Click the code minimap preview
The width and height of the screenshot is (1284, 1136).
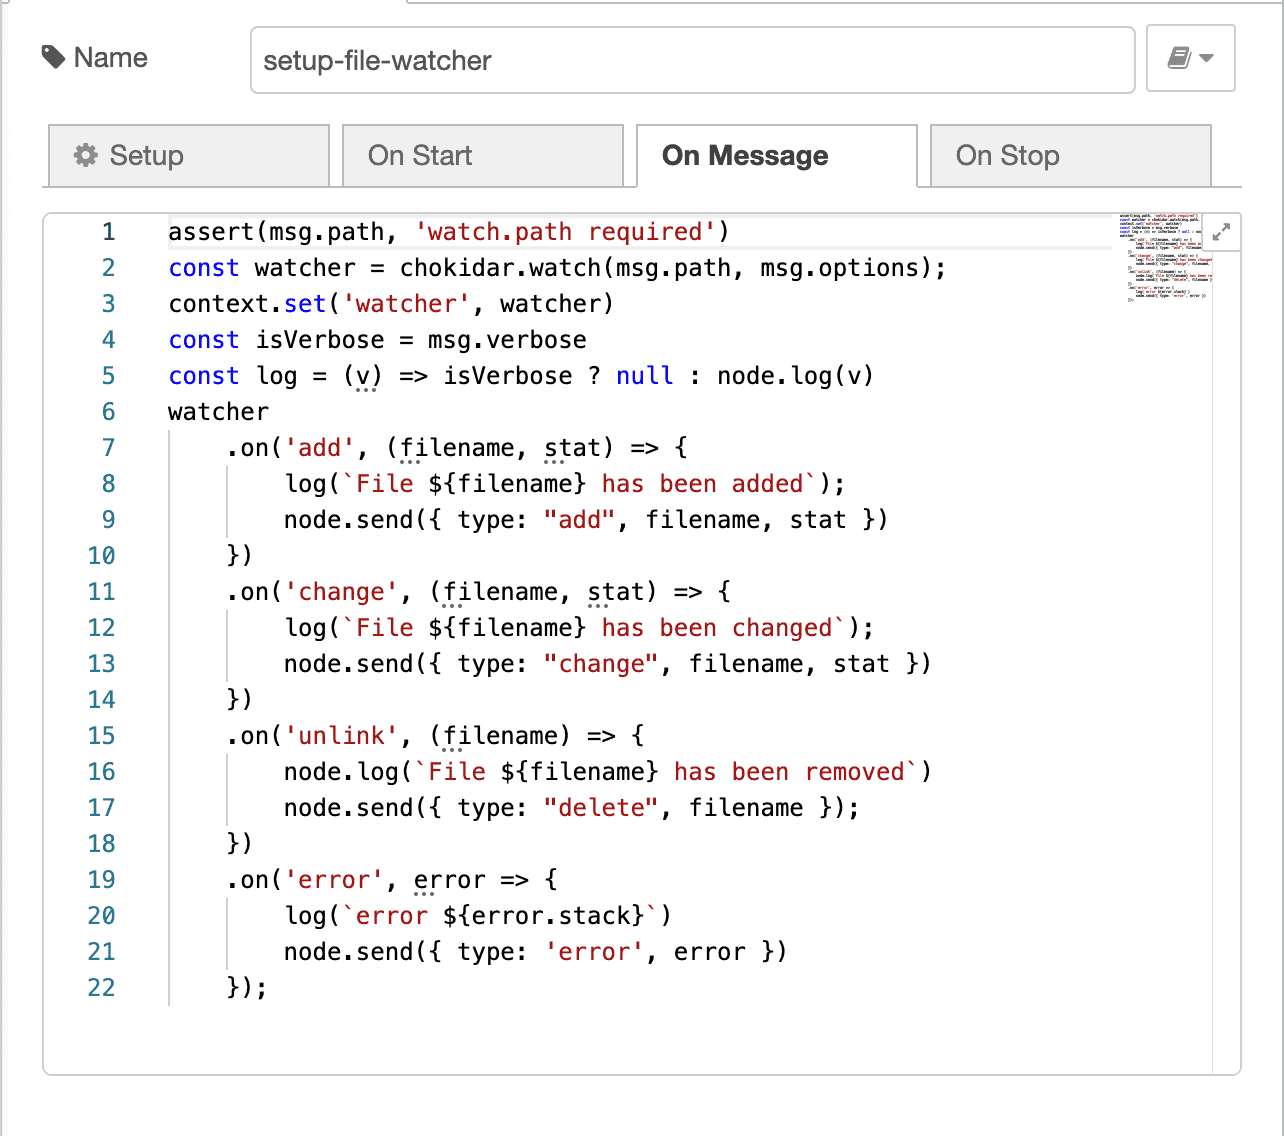pos(1165,258)
